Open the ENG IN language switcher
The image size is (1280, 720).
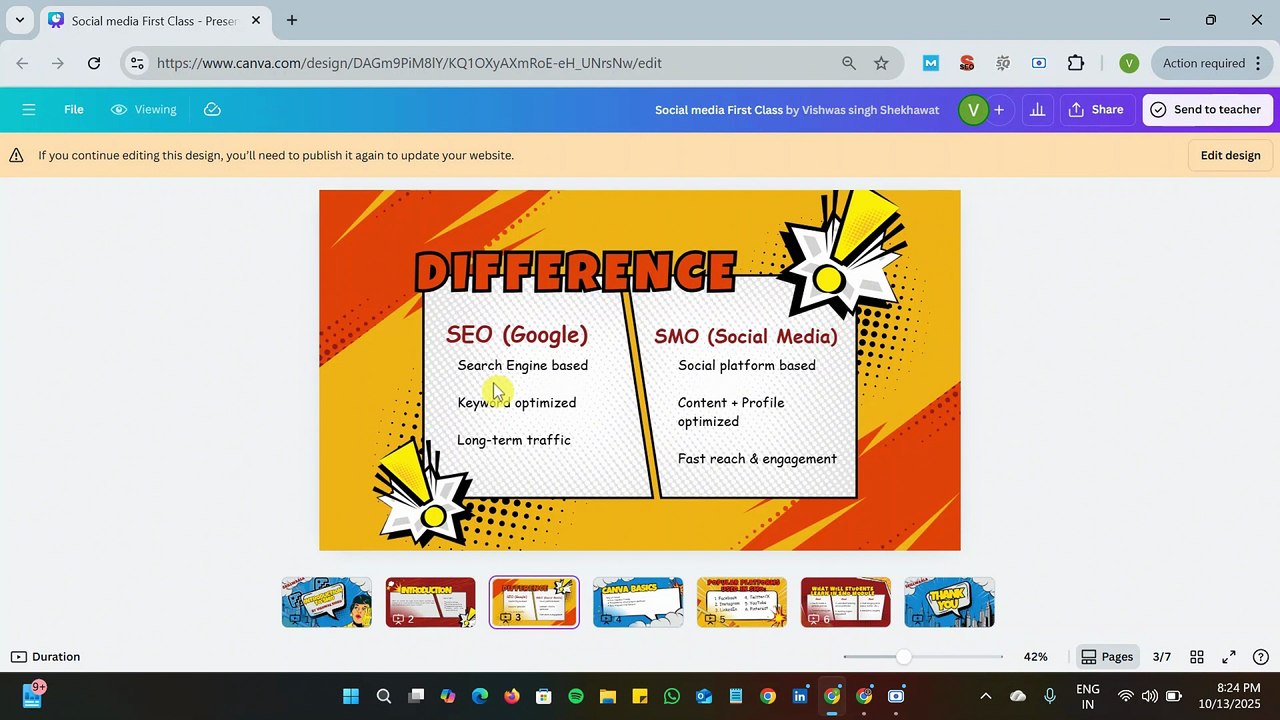tap(1088, 696)
